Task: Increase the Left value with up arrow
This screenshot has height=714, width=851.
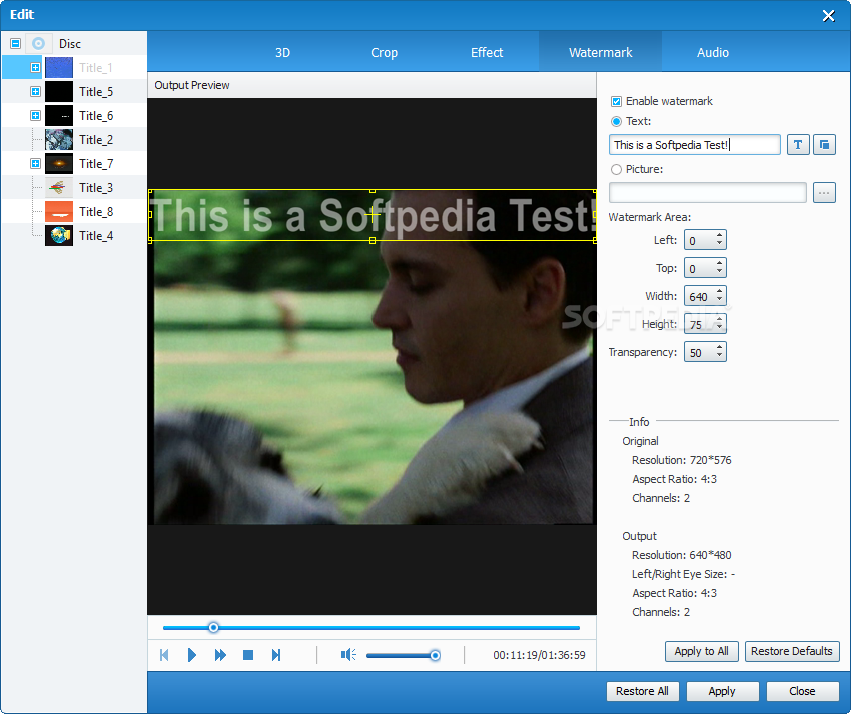Action: click(x=720, y=235)
